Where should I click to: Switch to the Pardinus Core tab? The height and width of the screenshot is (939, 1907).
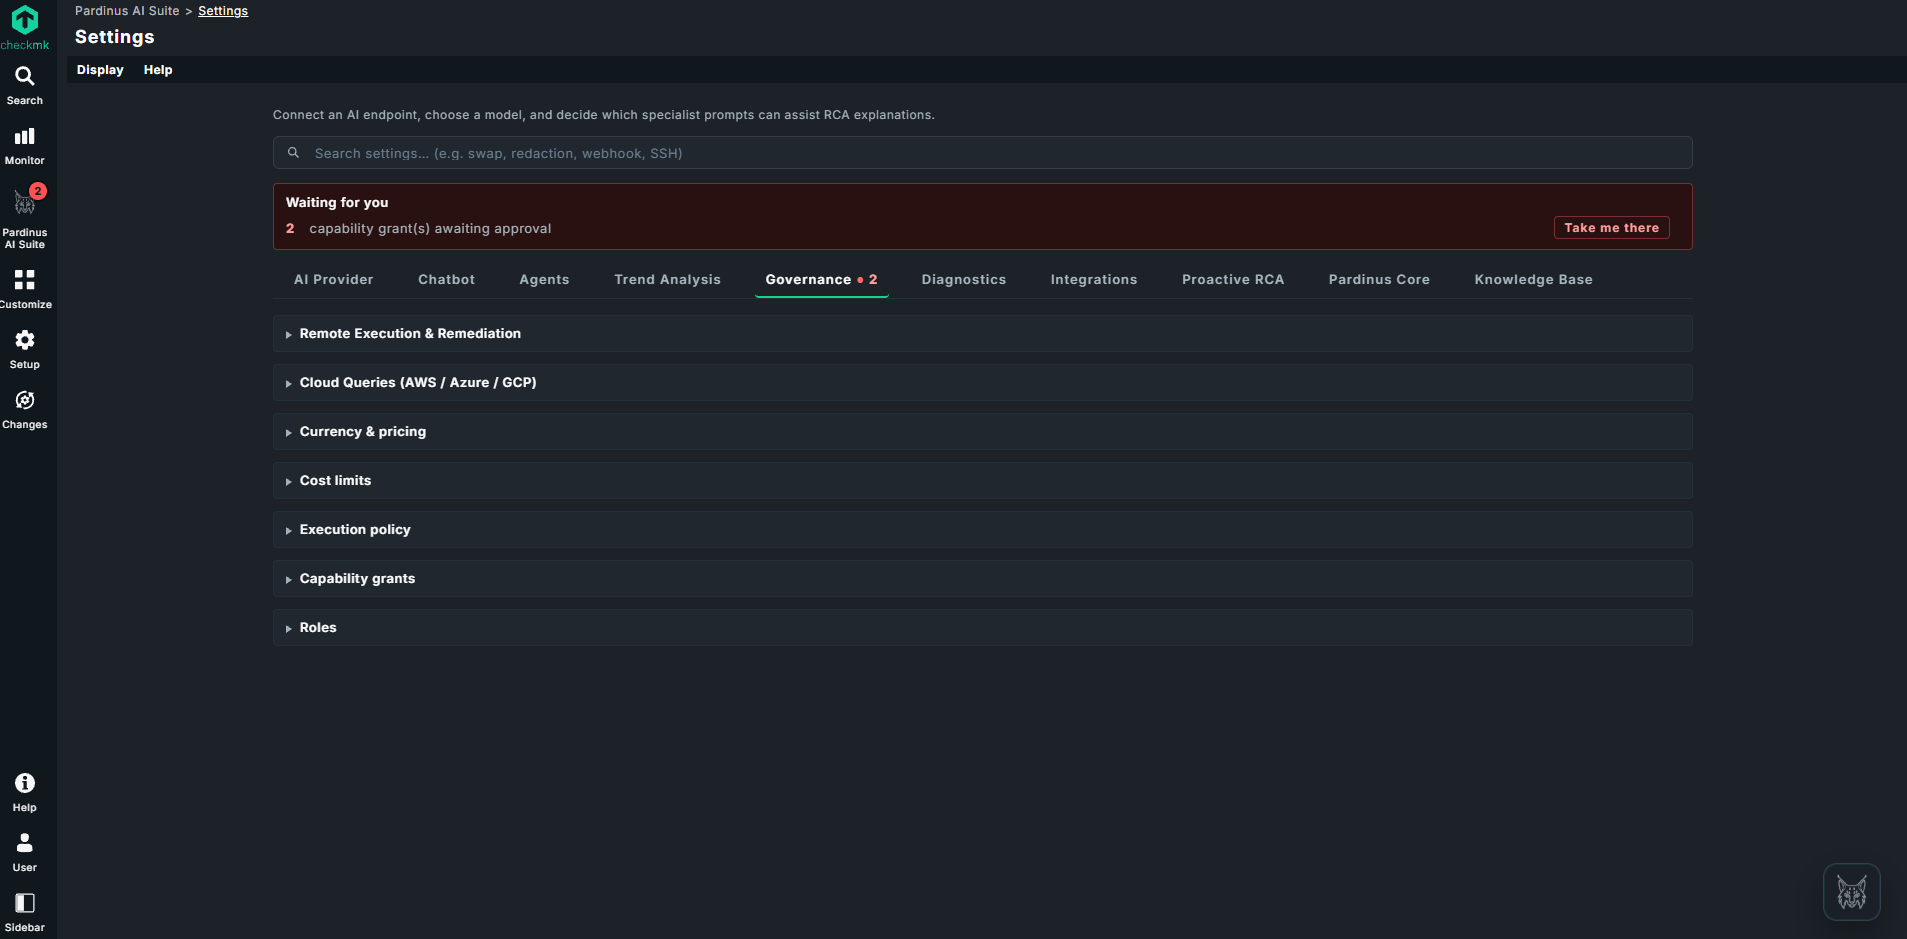coord(1379,280)
